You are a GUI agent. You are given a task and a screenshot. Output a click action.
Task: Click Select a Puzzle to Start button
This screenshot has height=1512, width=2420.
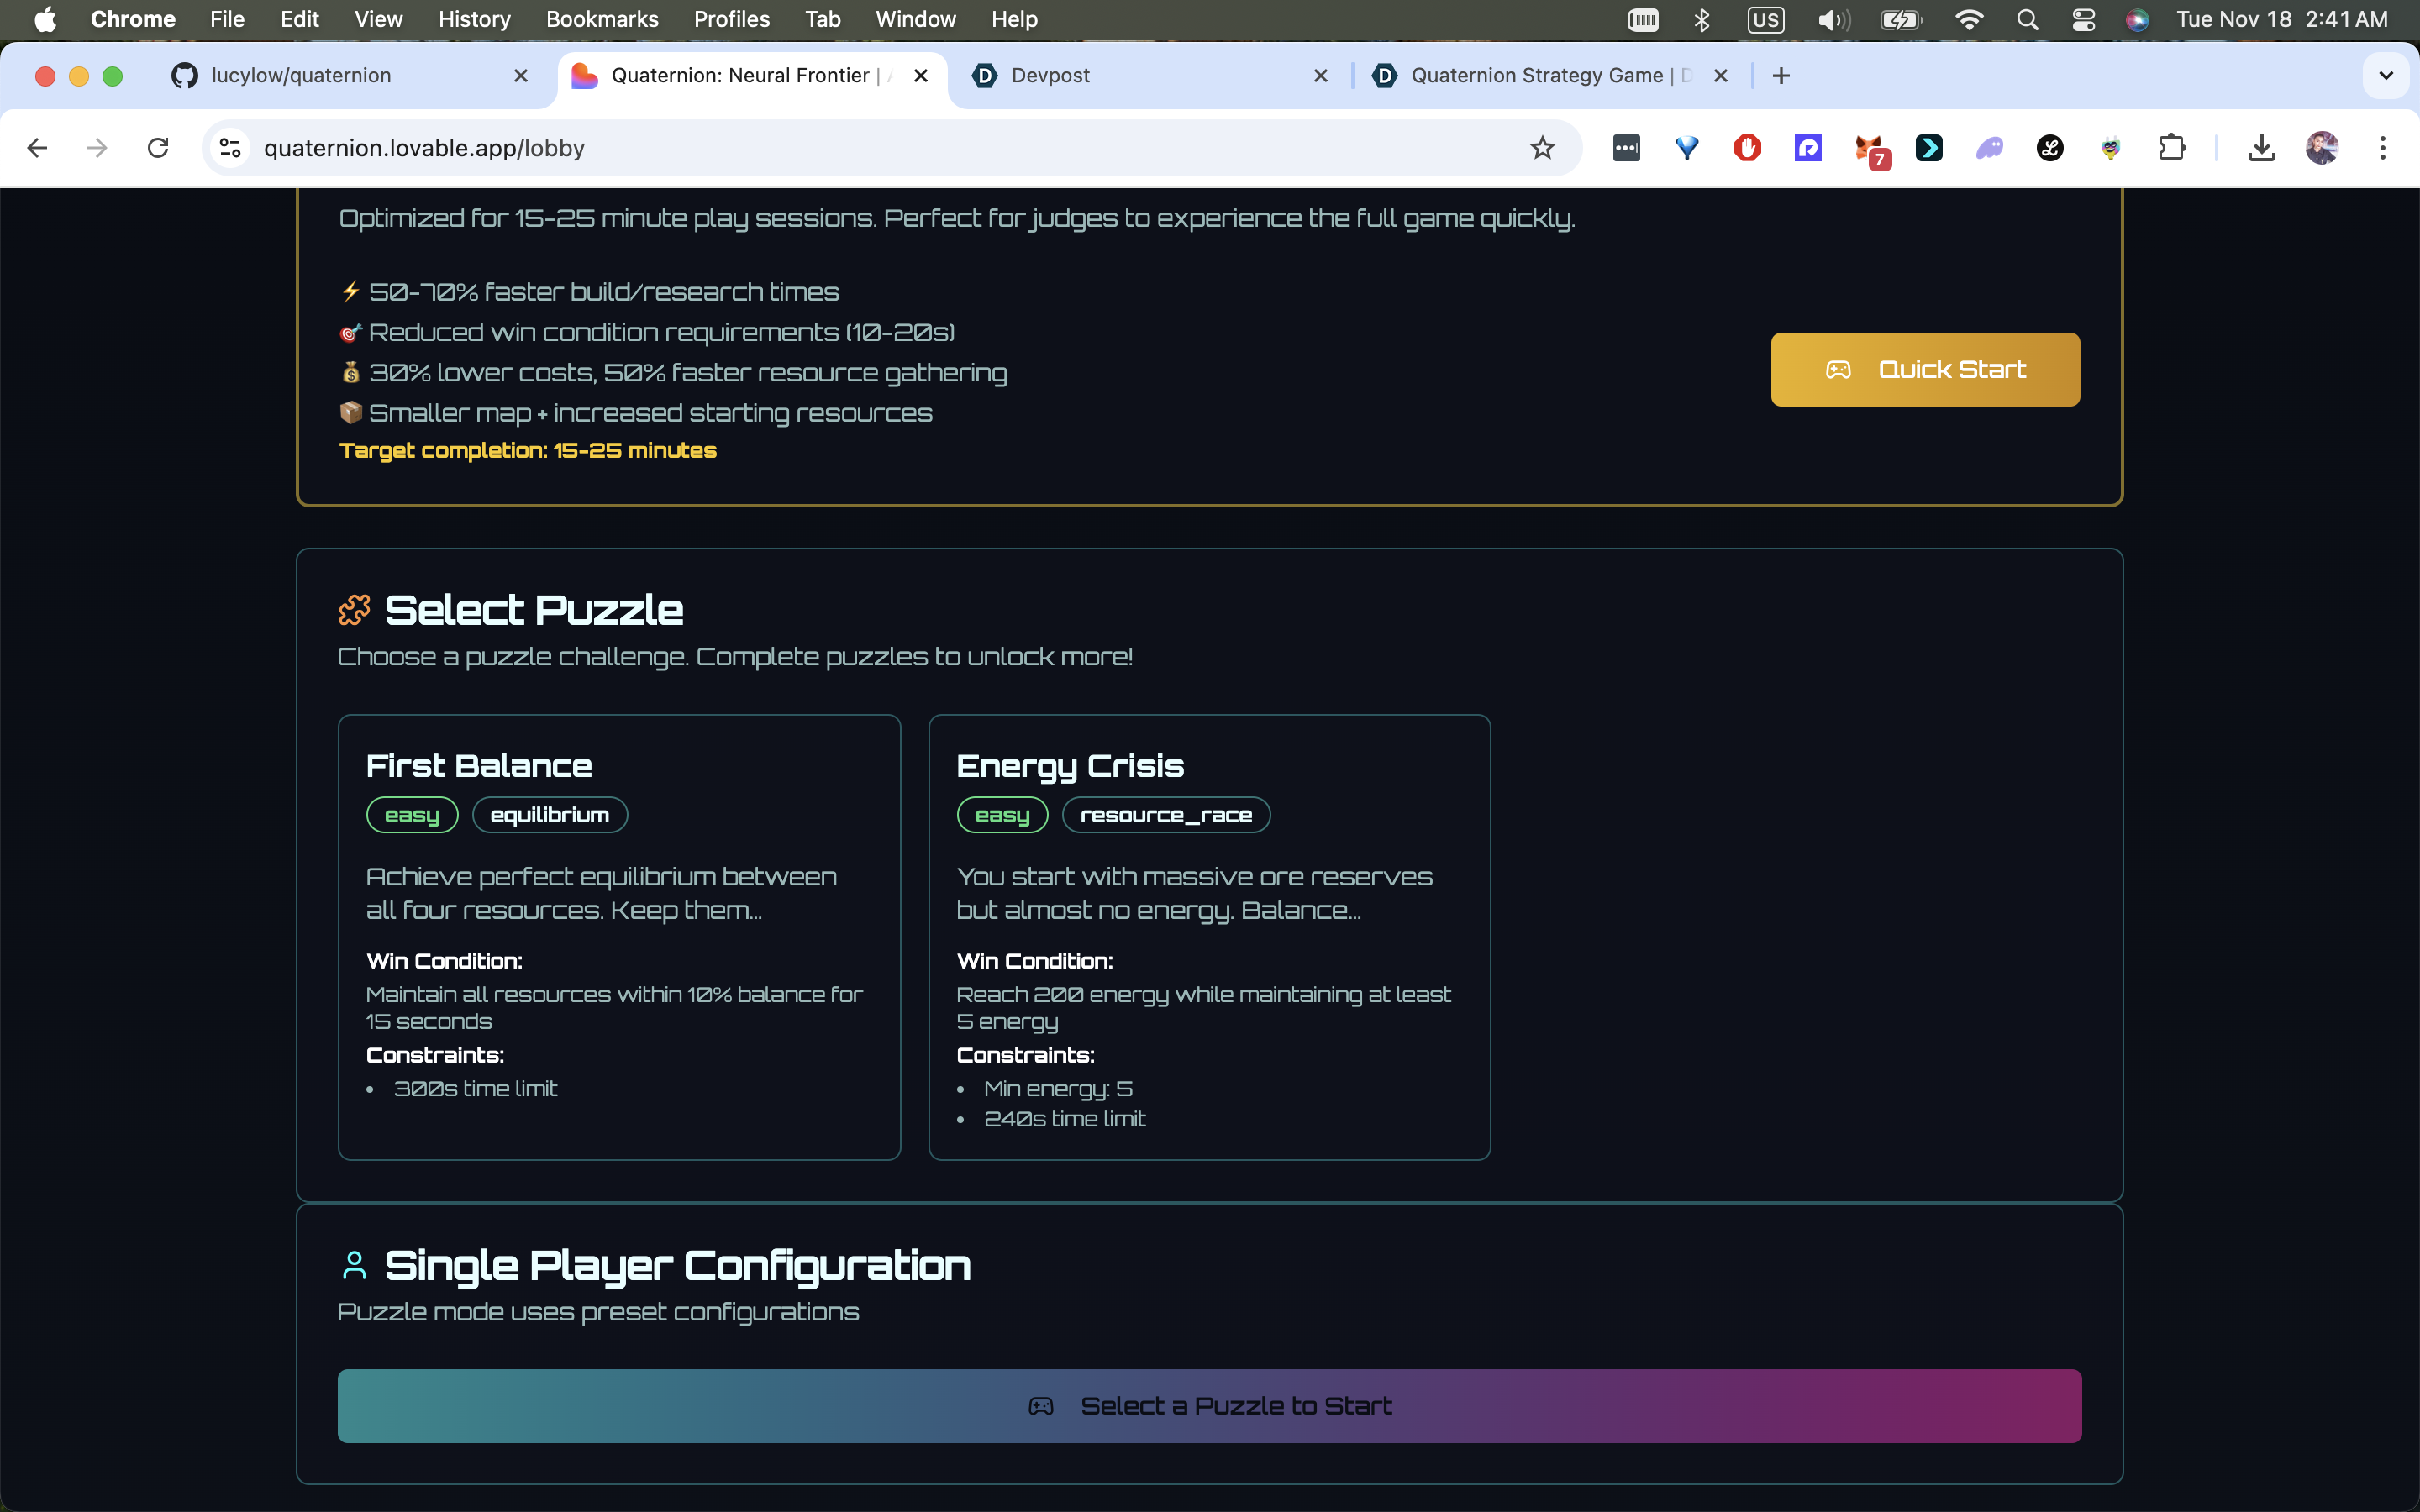pyautogui.click(x=1209, y=1405)
